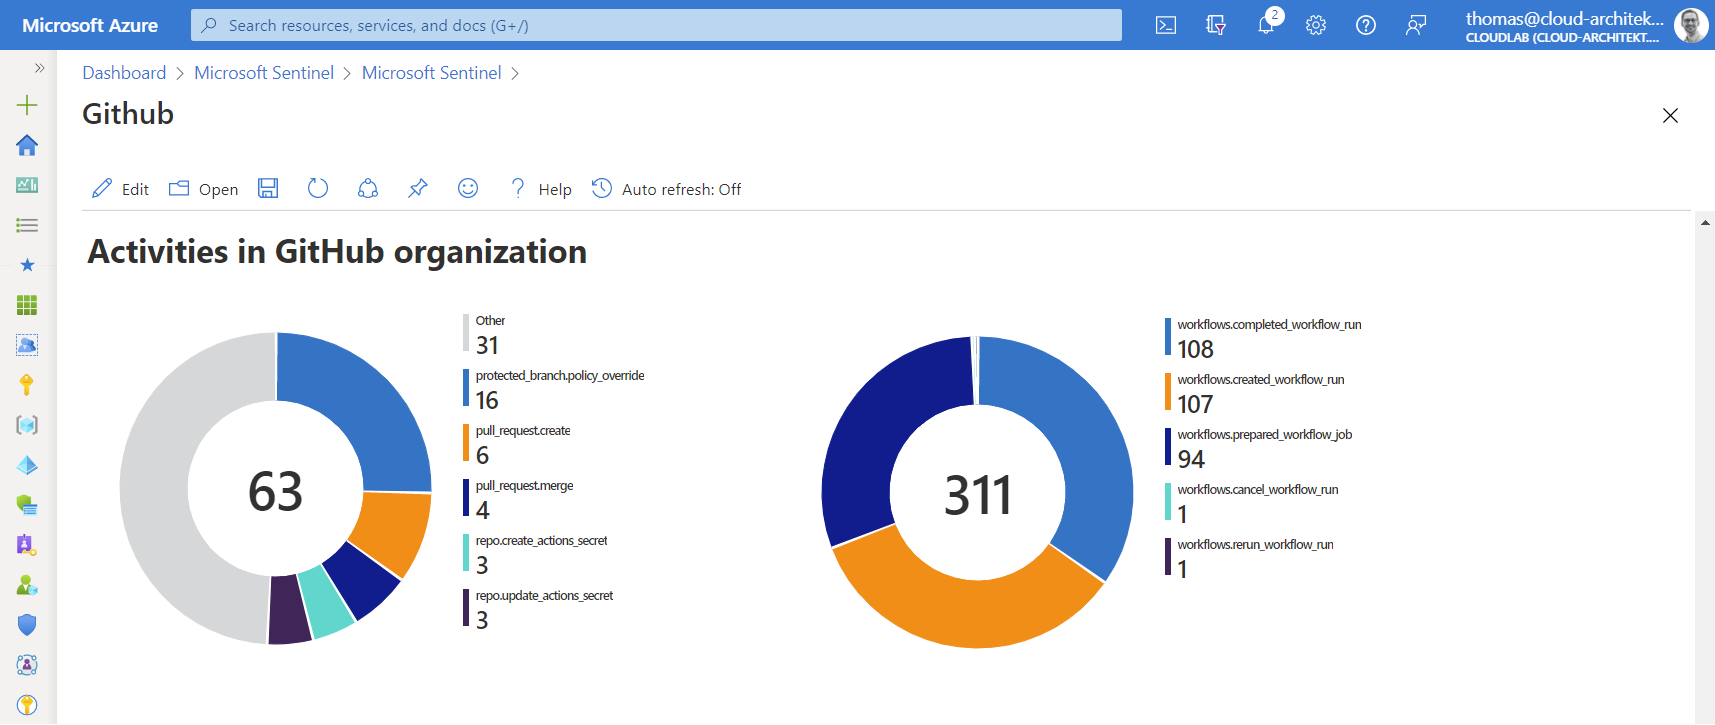1715x725 pixels.
Task: Click the Edit pencil button
Action: 120,189
